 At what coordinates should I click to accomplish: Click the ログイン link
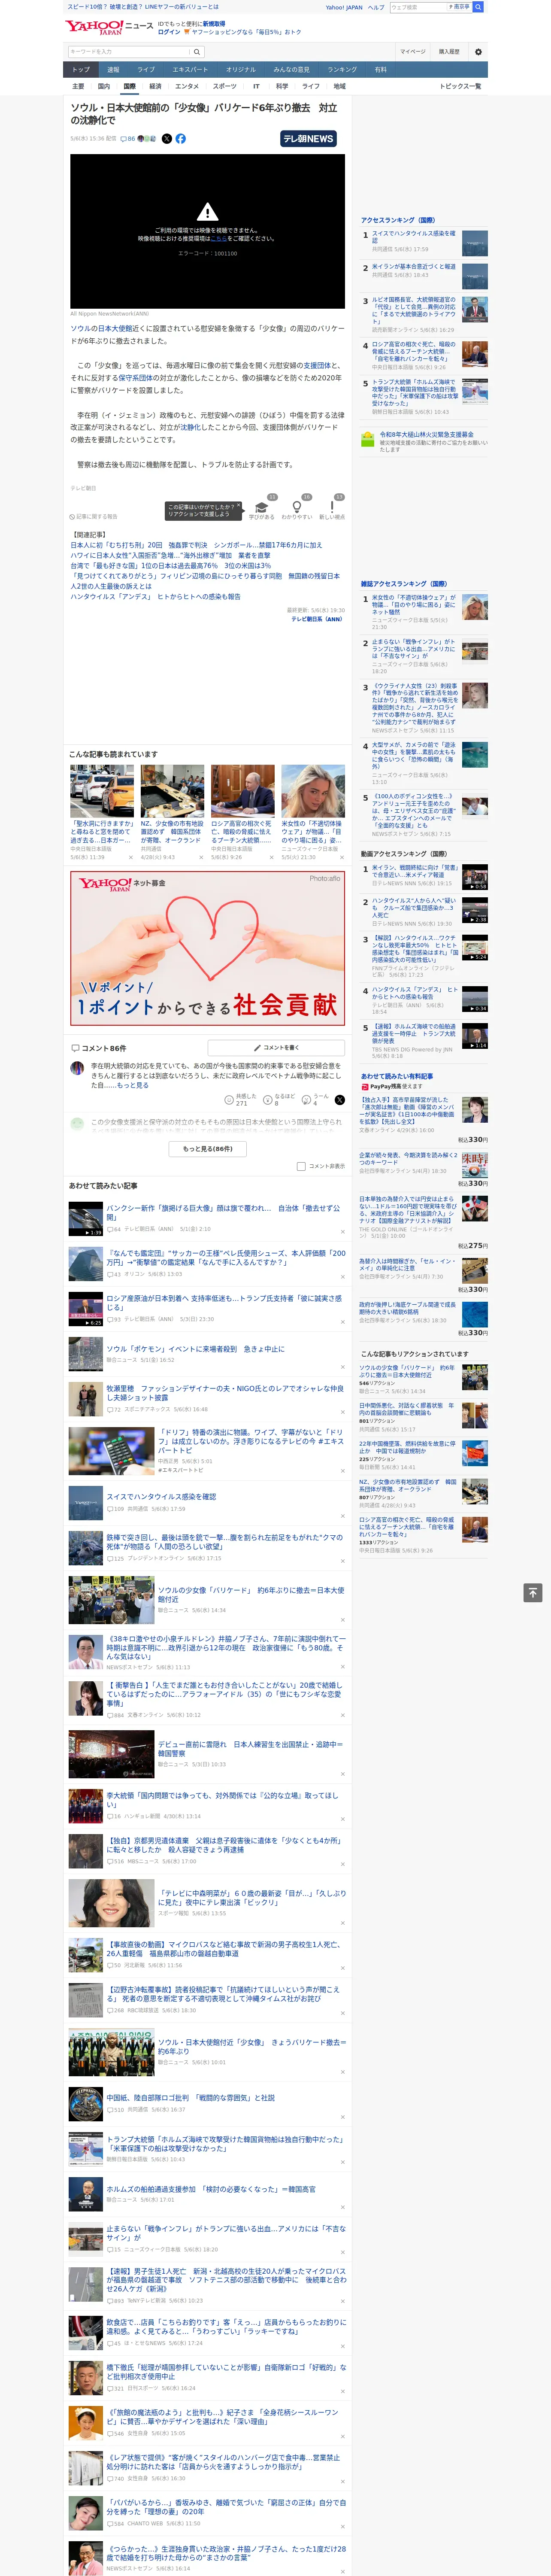[169, 32]
